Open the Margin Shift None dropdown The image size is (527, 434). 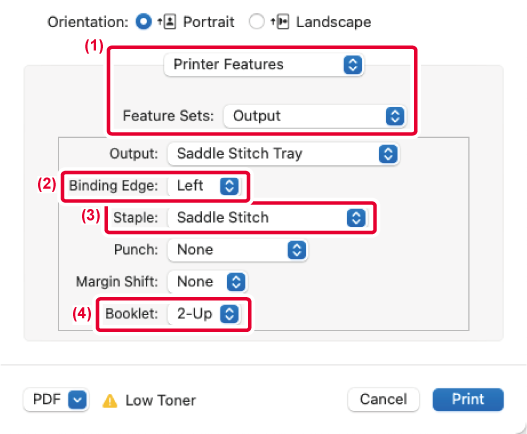(207, 282)
